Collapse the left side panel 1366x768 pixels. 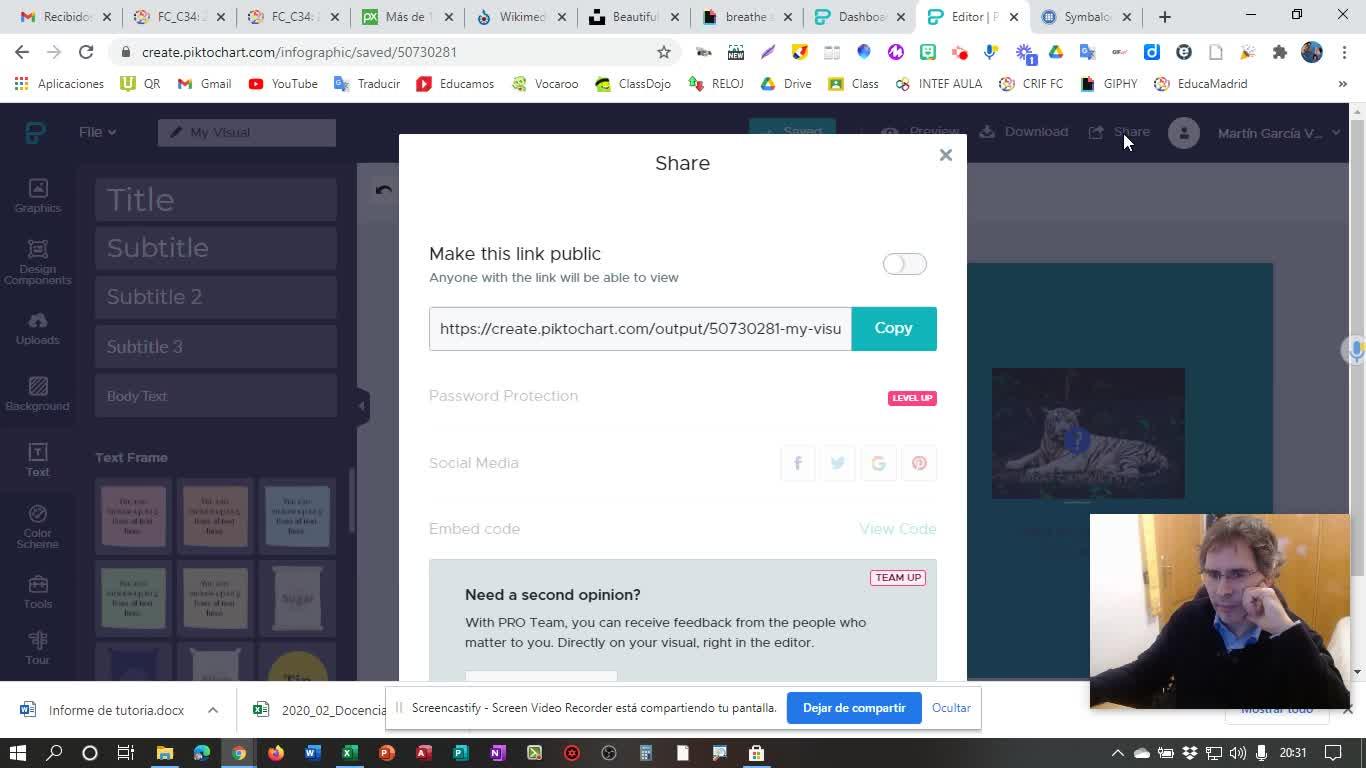362,405
